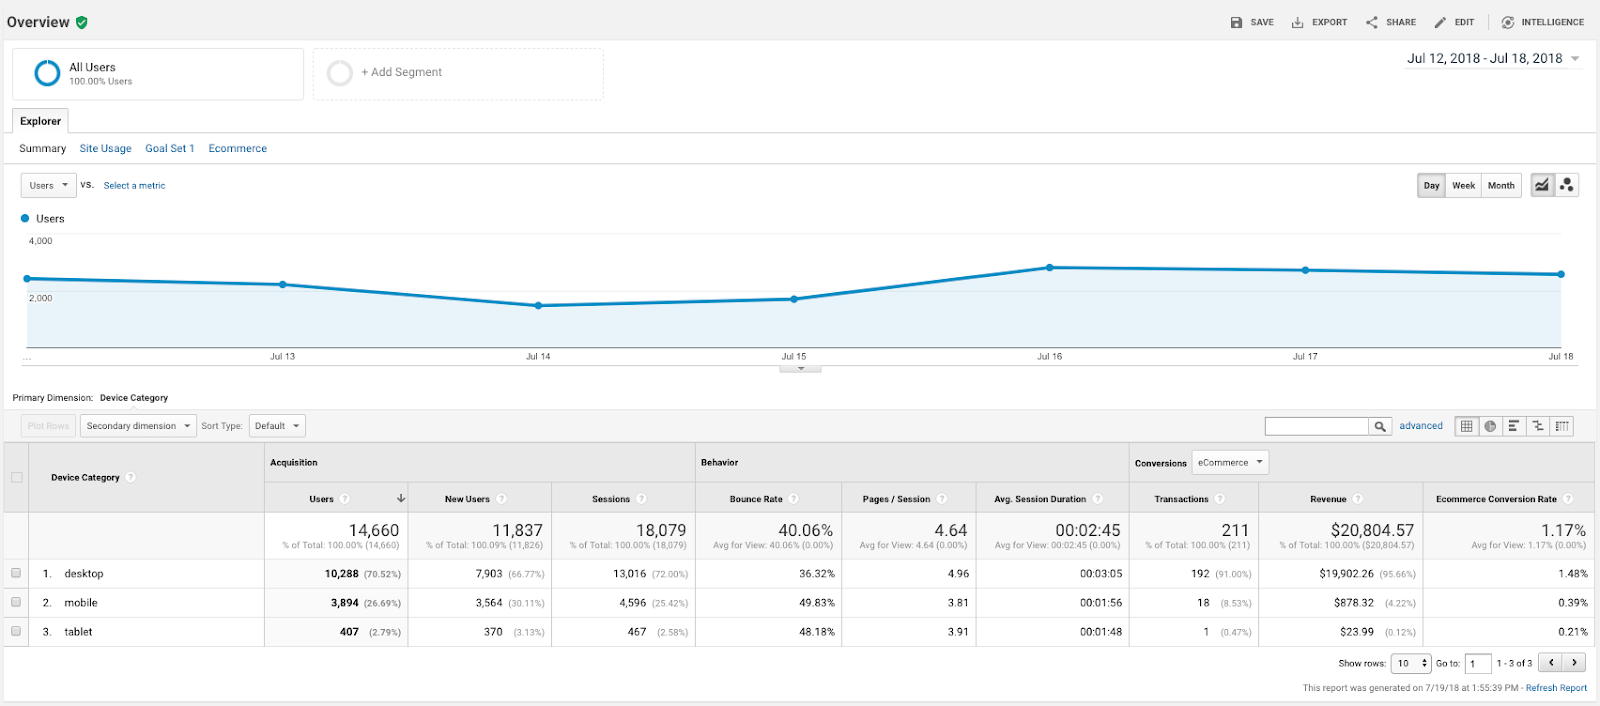
Task: Click the motion chart icon
Action: [x=1567, y=185]
